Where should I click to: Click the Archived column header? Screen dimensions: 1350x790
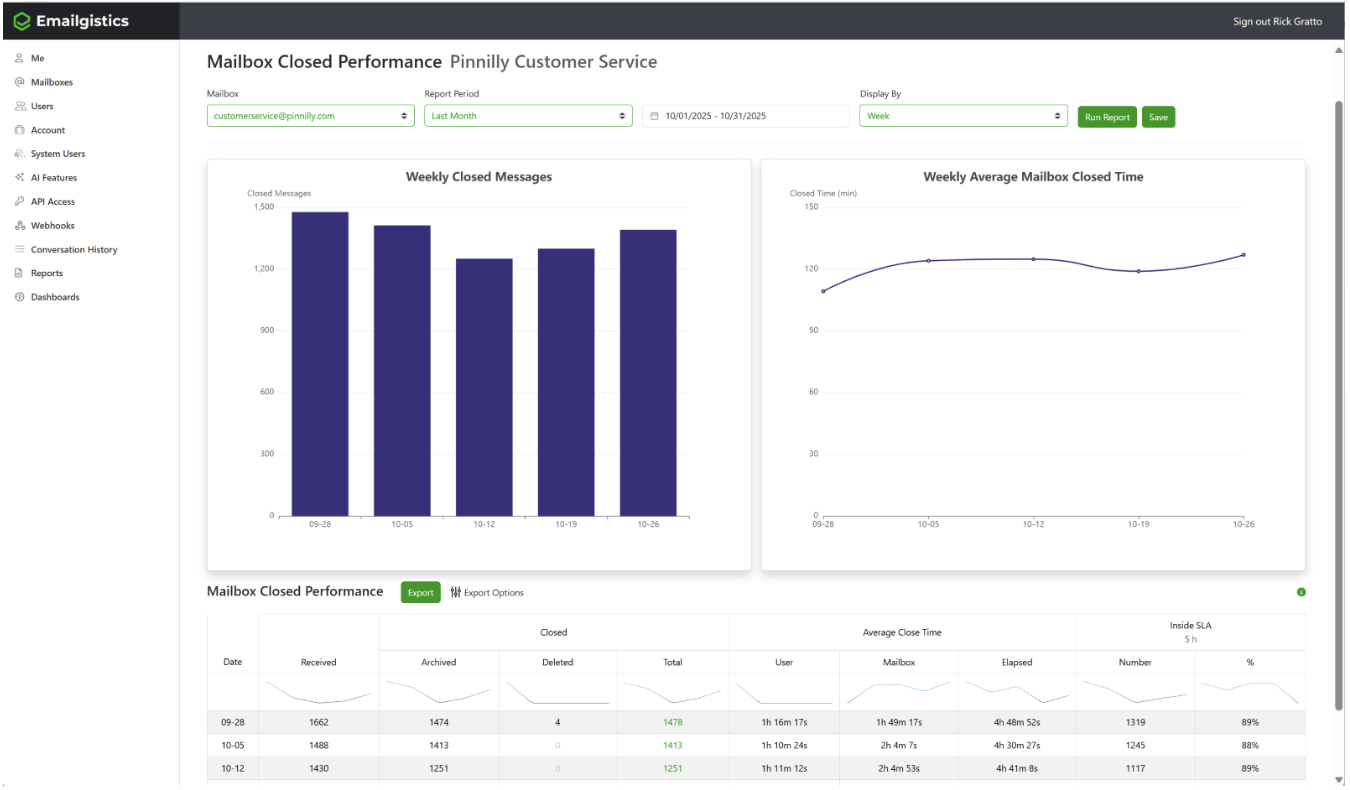coord(438,662)
